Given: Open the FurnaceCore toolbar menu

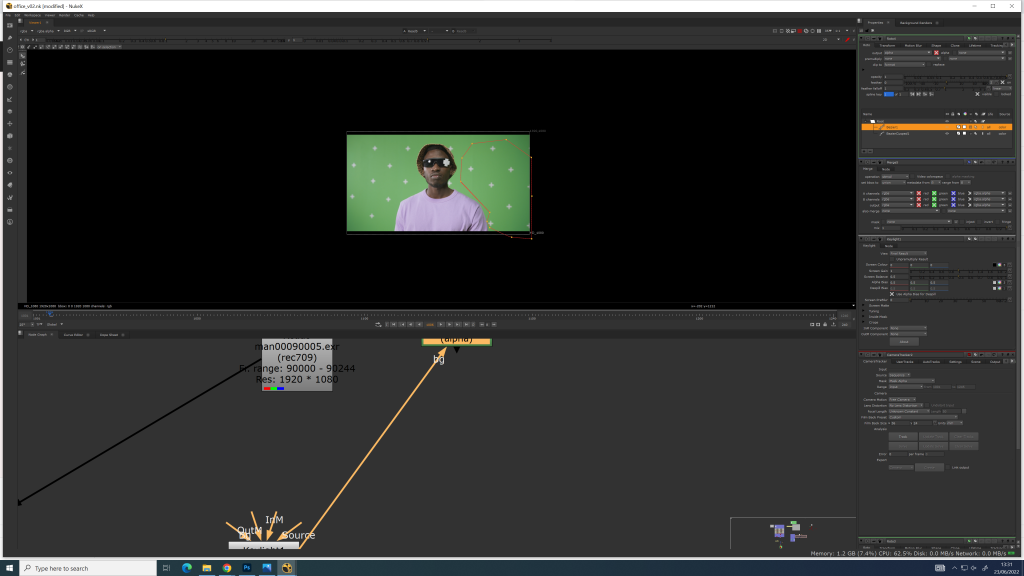Looking at the screenshot, I should (x=10, y=222).
